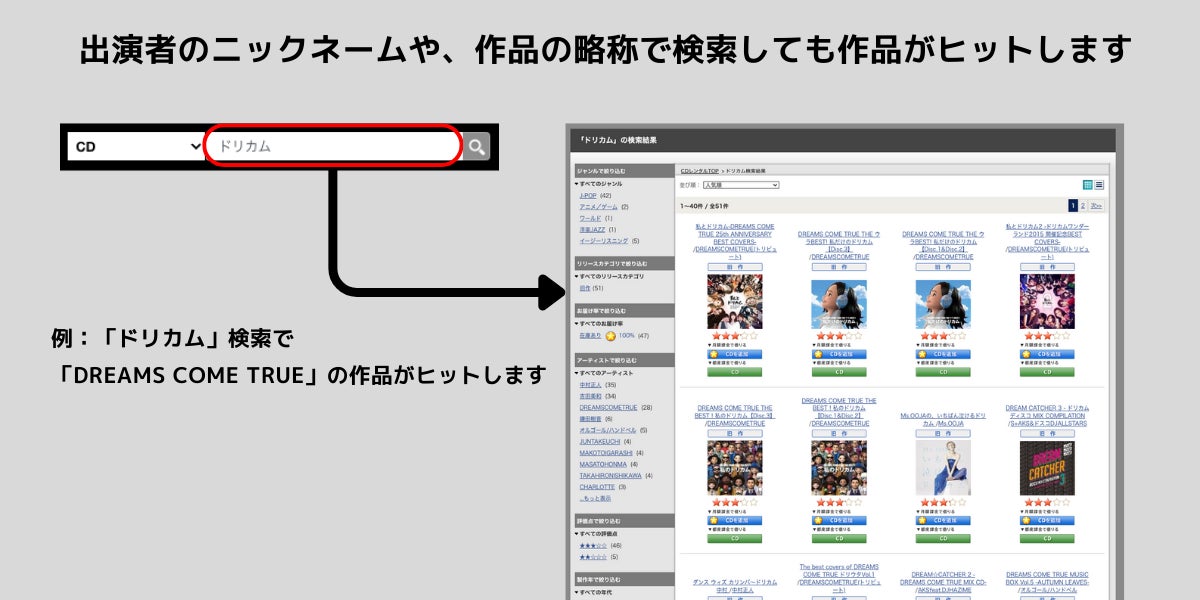Open the CDレンタルTOP breadcrumb link
The image size is (1200, 600).
[x=700, y=171]
